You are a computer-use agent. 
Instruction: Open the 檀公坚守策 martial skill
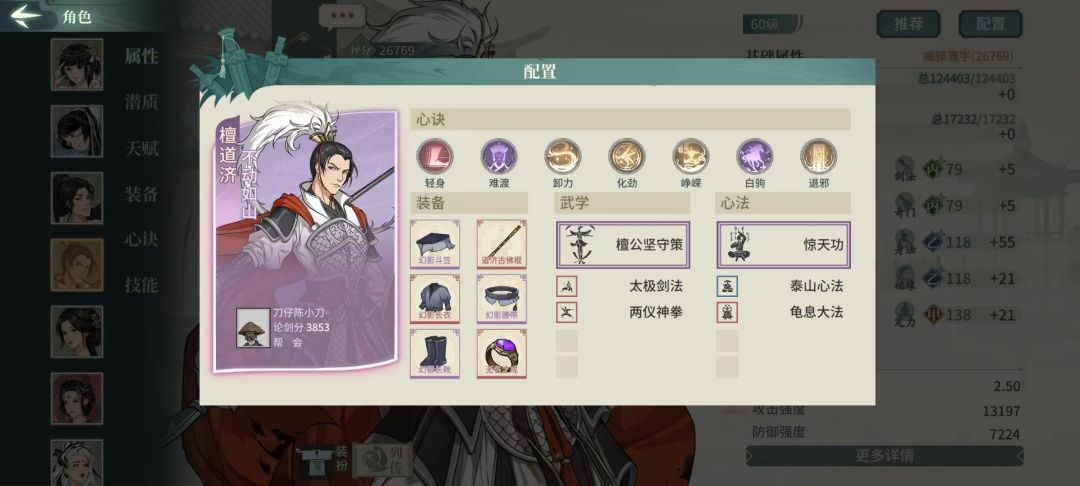[x=623, y=244]
